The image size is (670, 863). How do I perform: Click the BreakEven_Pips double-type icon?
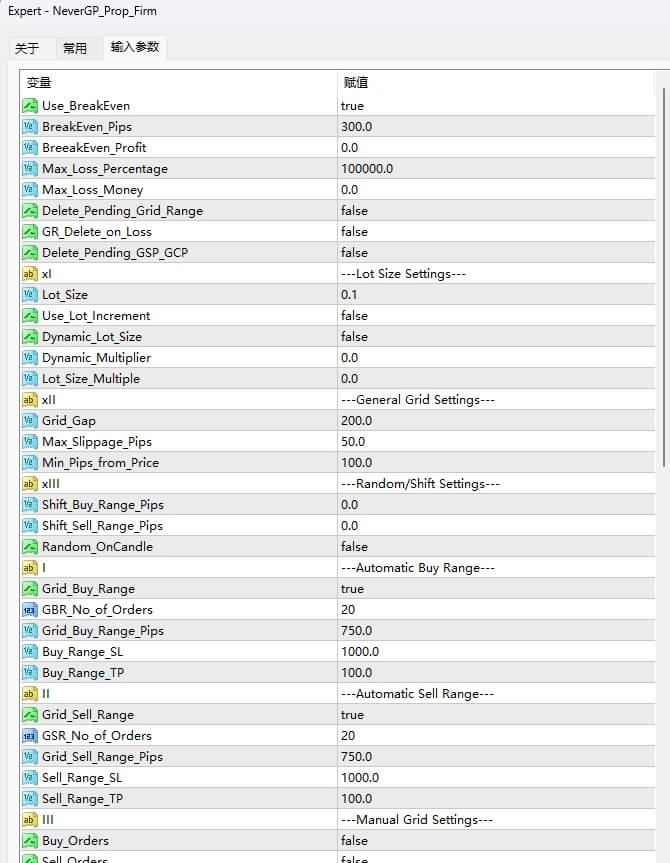(30, 127)
